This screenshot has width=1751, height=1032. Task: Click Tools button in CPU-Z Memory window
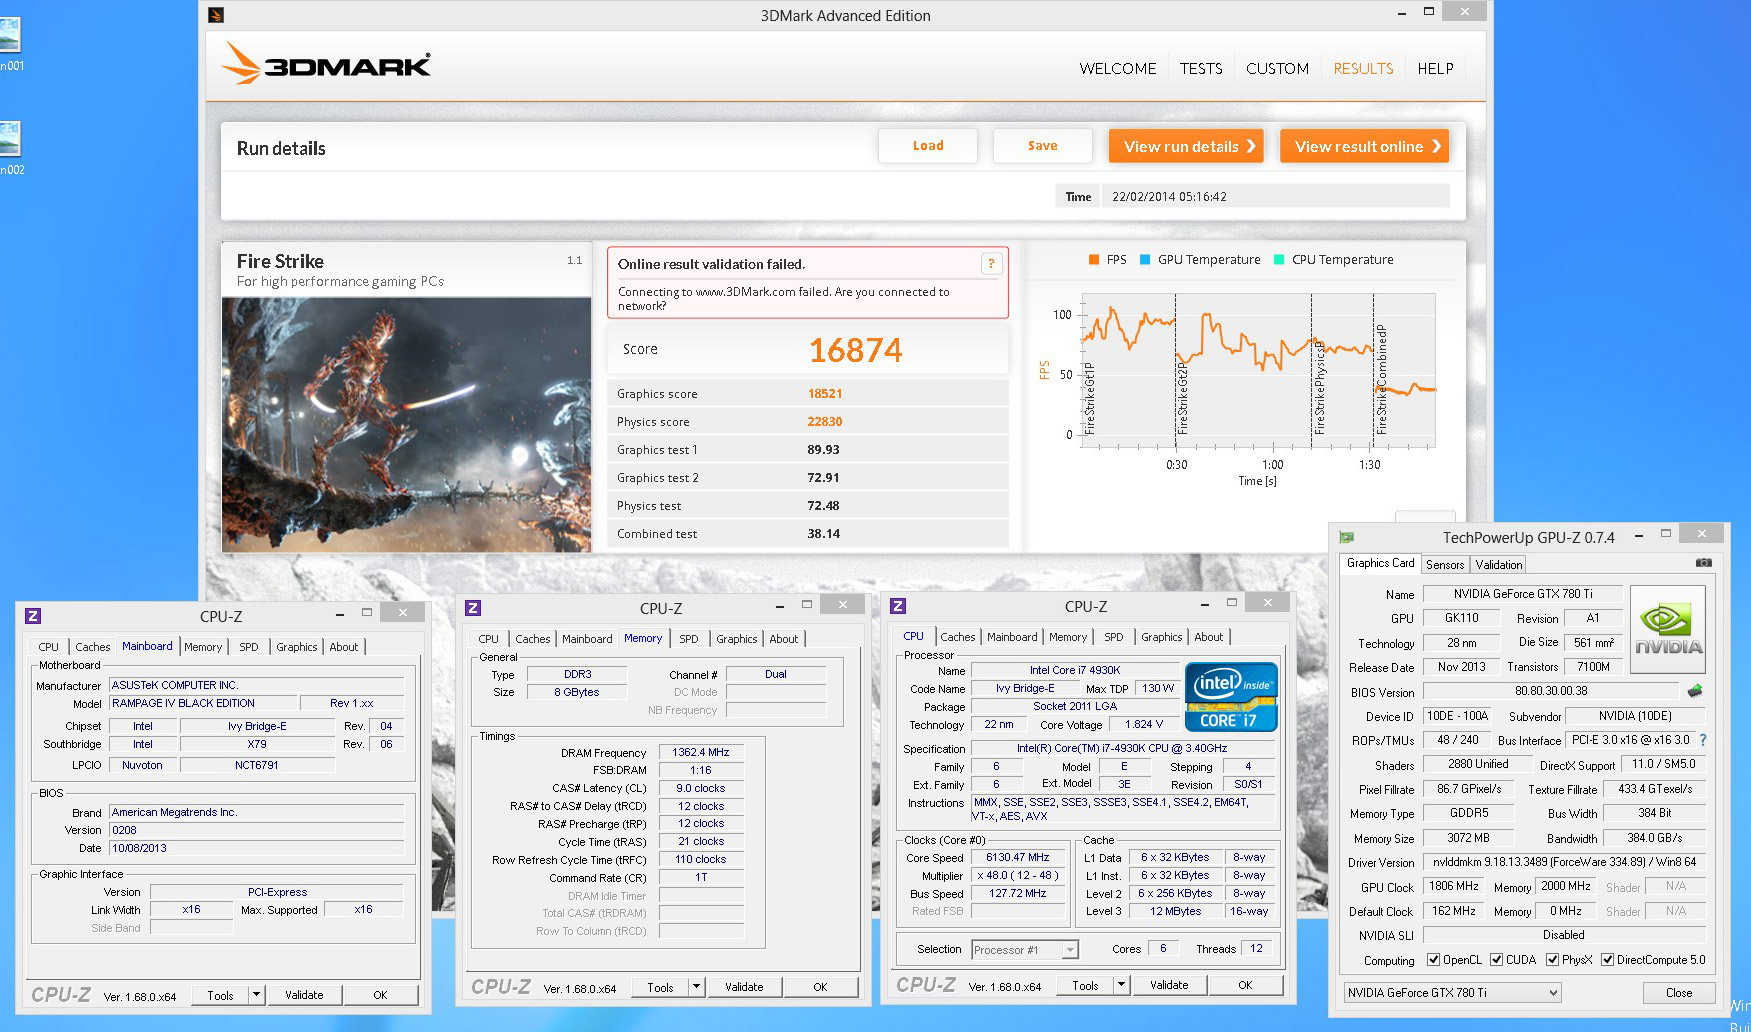click(x=660, y=987)
